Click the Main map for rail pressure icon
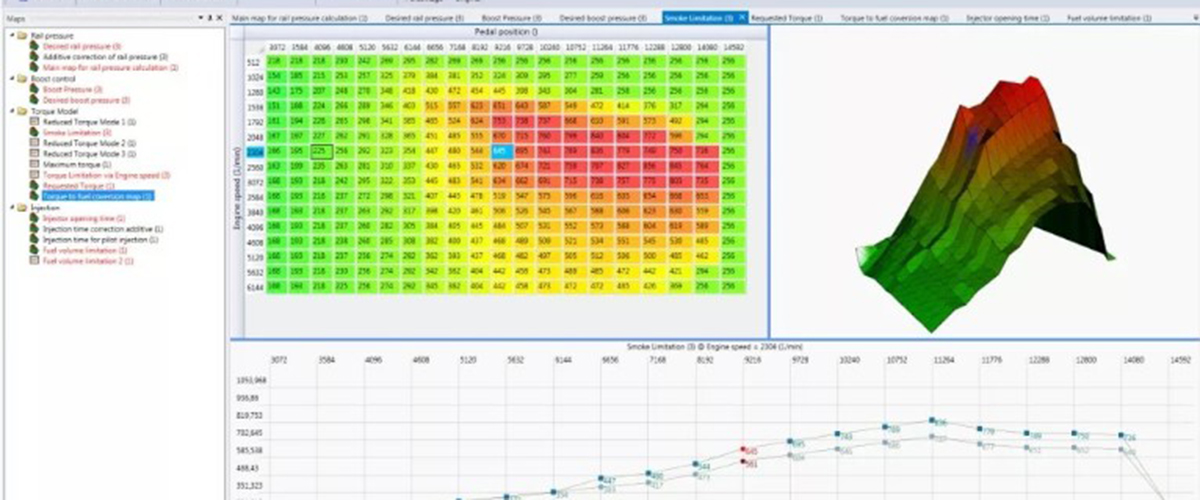Image resolution: width=1200 pixels, height=500 pixels. pos(34,67)
